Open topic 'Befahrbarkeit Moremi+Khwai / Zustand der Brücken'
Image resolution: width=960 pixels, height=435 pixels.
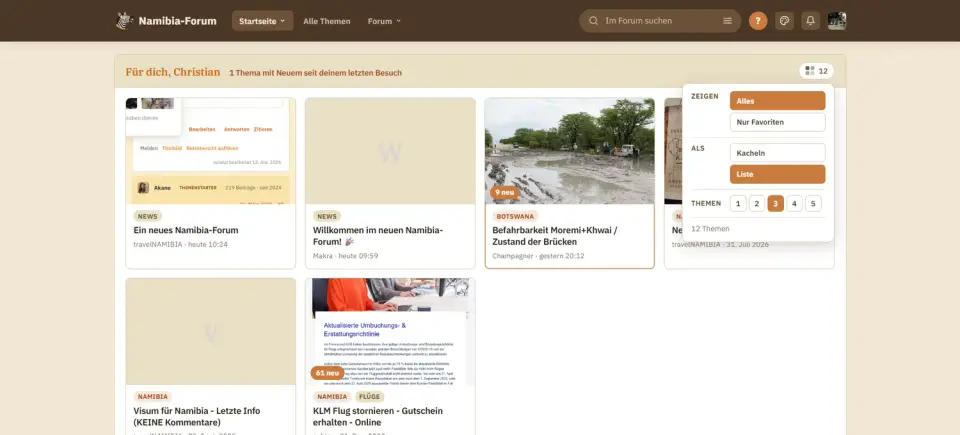[x=555, y=236]
